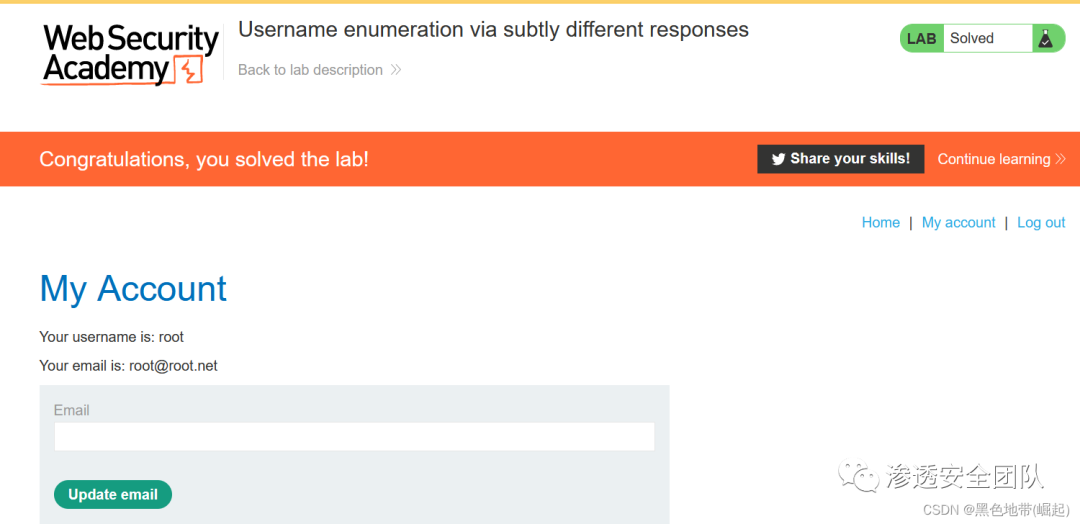The image size is (1080, 524).
Task: Click the root@root.net email text
Action: (x=173, y=366)
